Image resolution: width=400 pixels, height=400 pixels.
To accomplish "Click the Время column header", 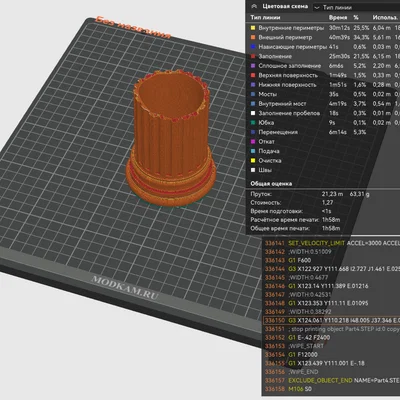I will [338, 18].
